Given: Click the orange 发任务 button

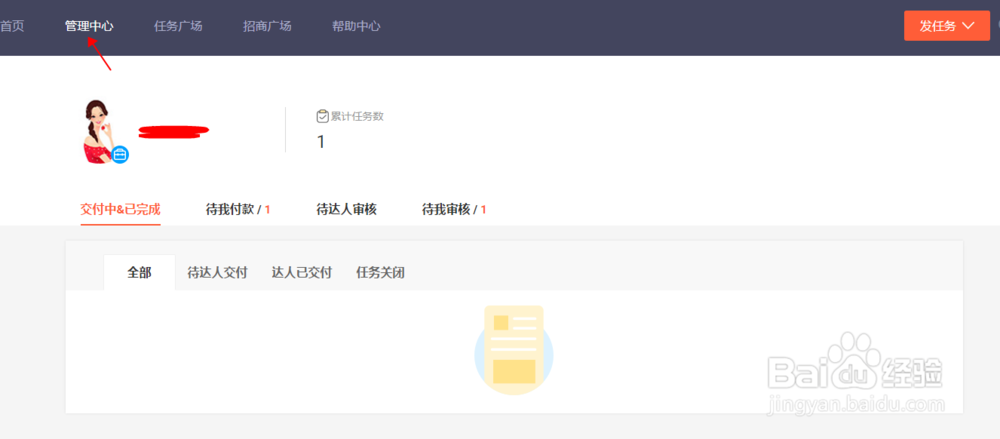Looking at the screenshot, I should pos(946,26).
